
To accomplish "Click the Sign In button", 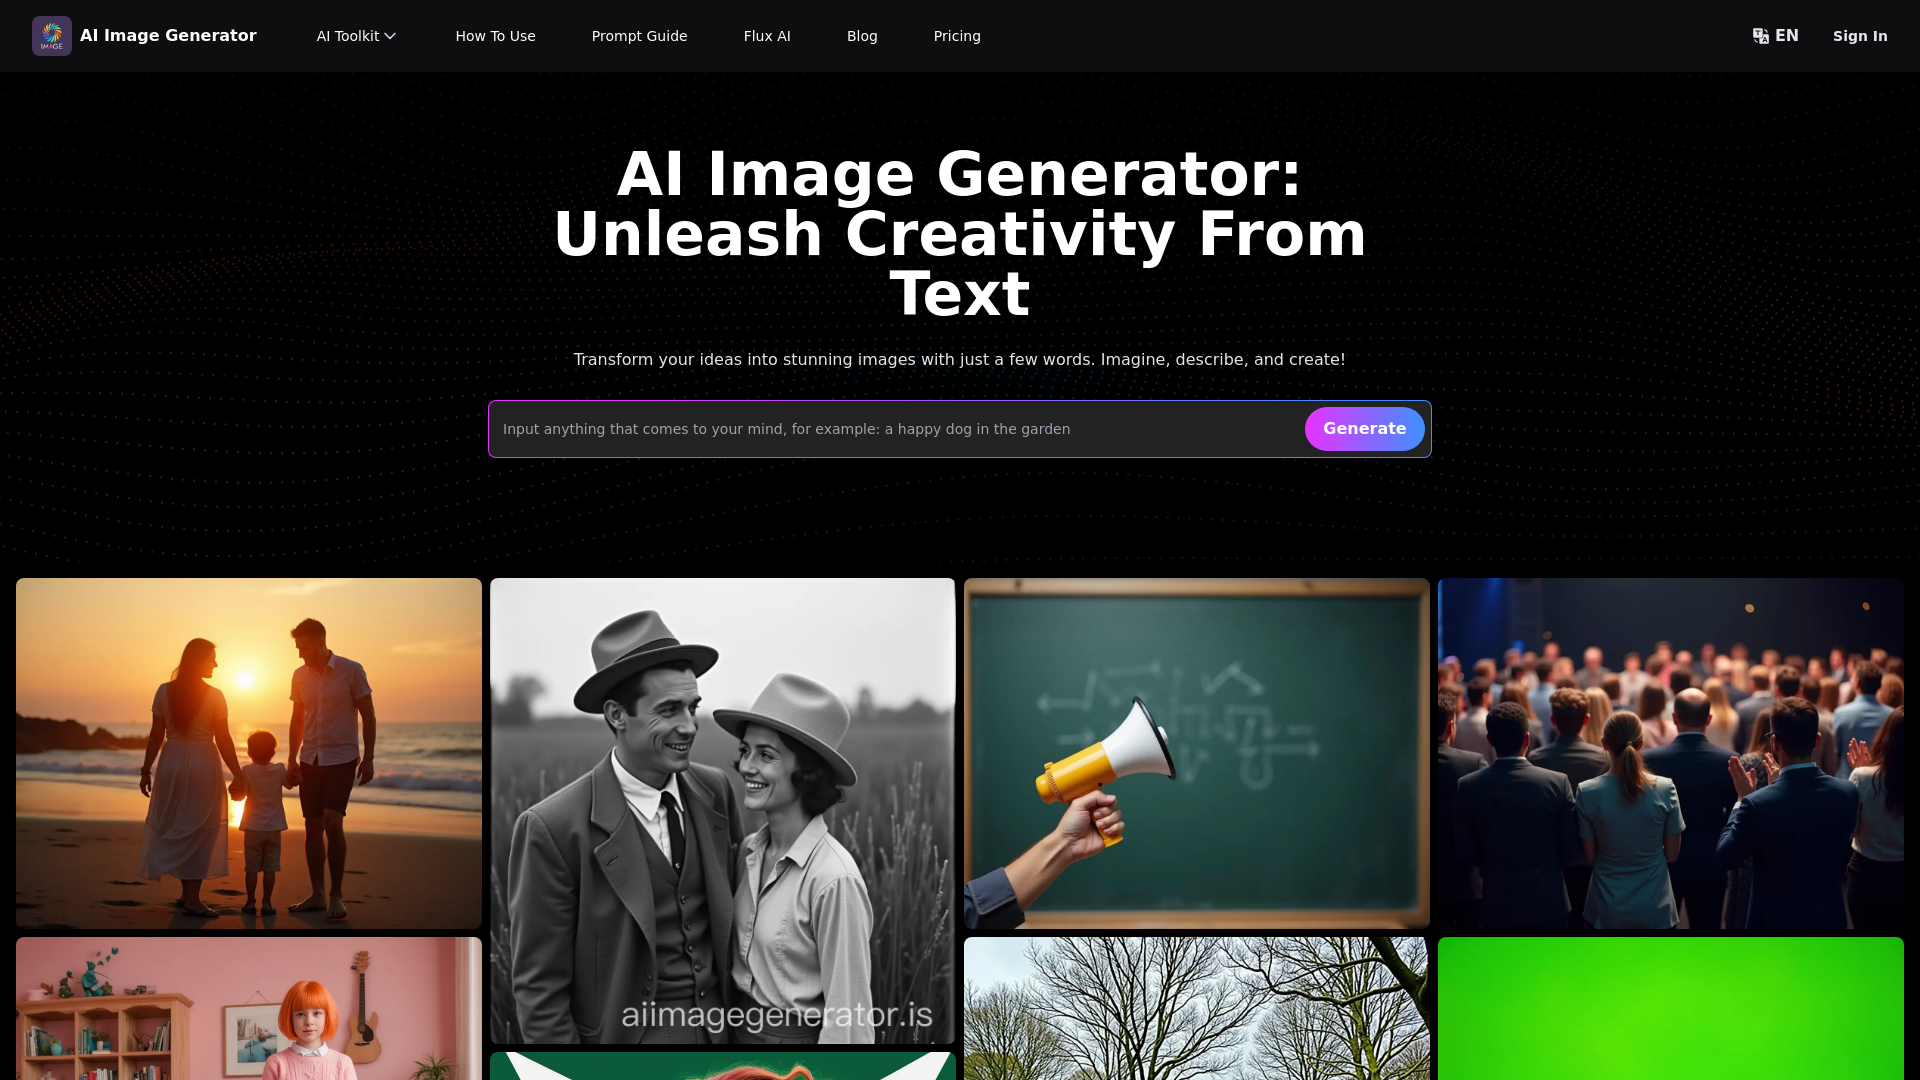I will tap(1859, 36).
